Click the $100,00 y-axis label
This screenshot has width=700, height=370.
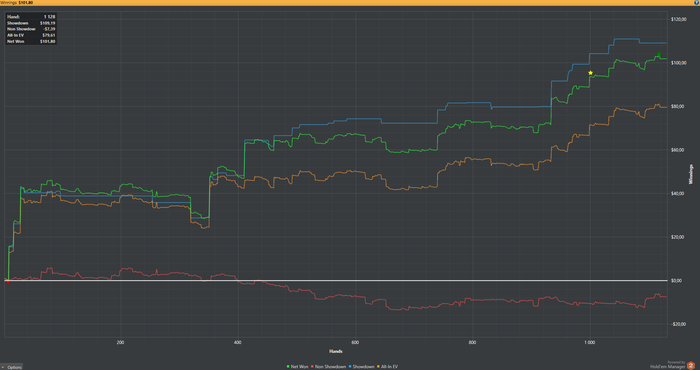[x=679, y=63]
